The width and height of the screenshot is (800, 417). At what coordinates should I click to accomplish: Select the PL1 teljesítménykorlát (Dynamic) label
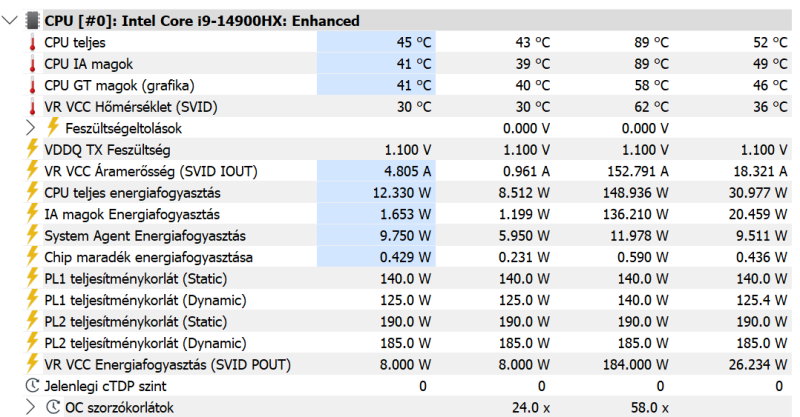(x=145, y=300)
